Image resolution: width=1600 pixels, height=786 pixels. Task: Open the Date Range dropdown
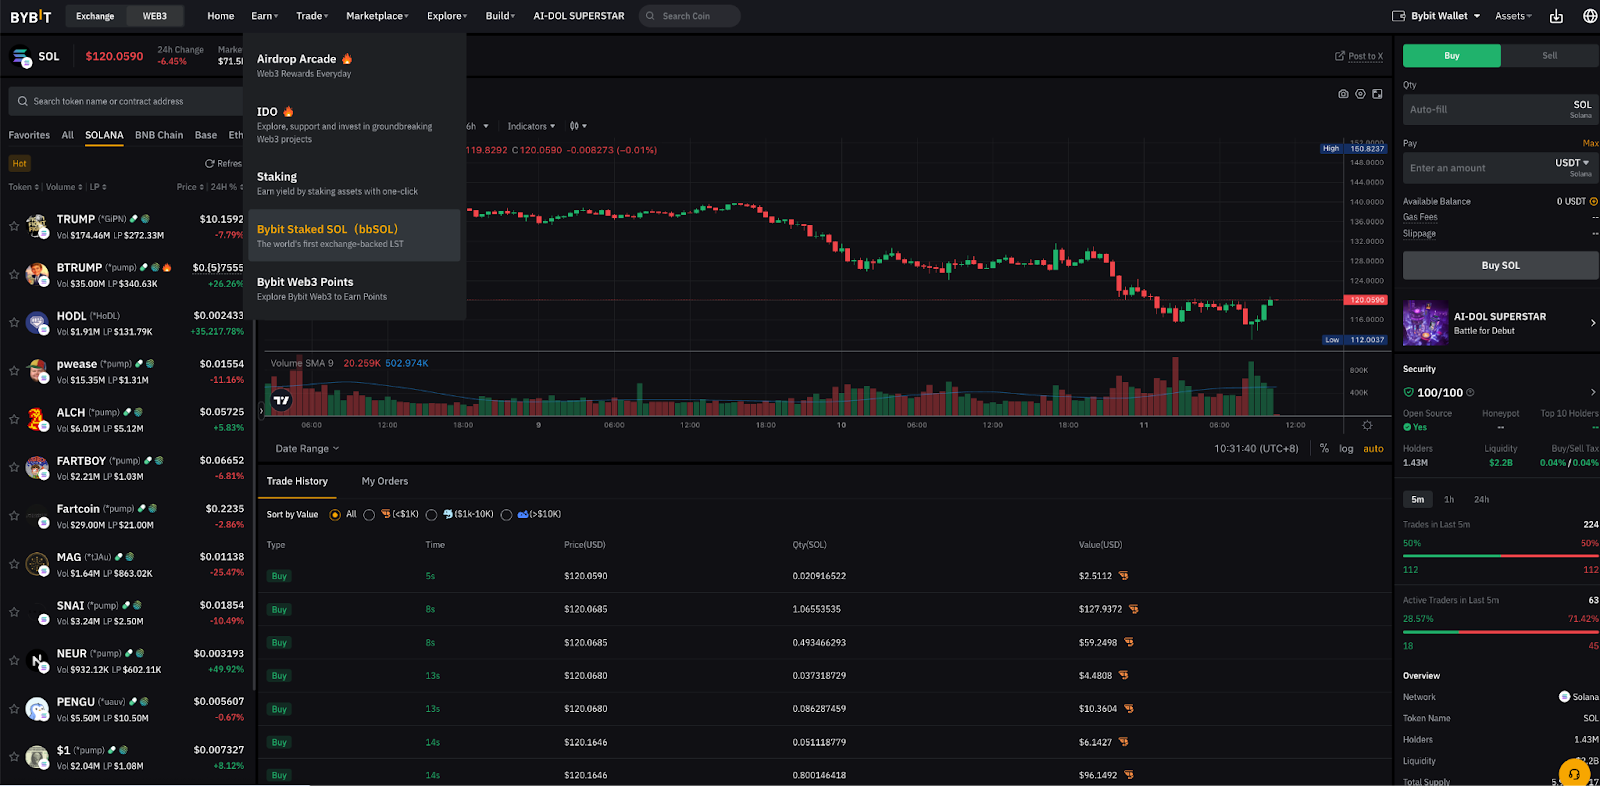[307, 449]
